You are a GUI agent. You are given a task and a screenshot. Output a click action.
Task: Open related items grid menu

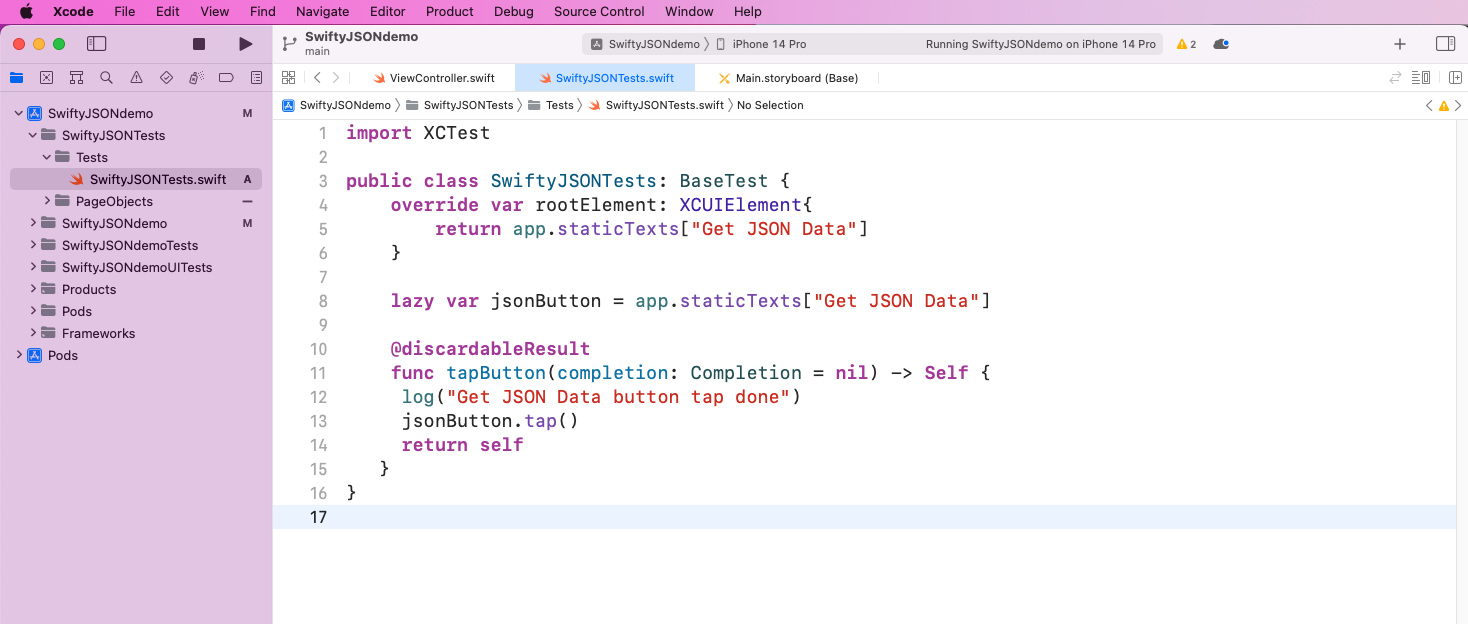288,77
